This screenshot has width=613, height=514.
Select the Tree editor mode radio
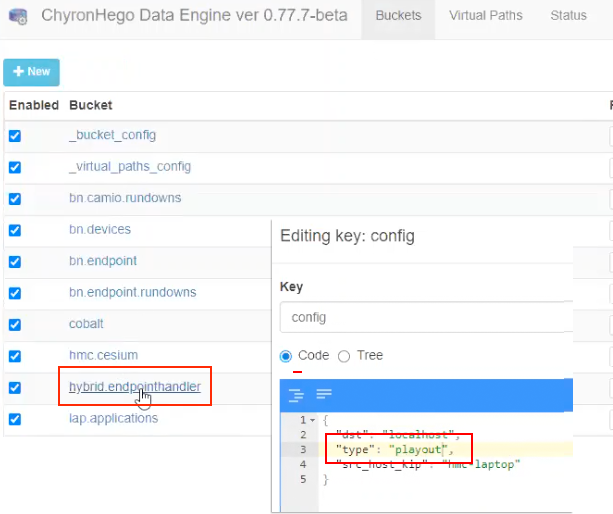(344, 356)
